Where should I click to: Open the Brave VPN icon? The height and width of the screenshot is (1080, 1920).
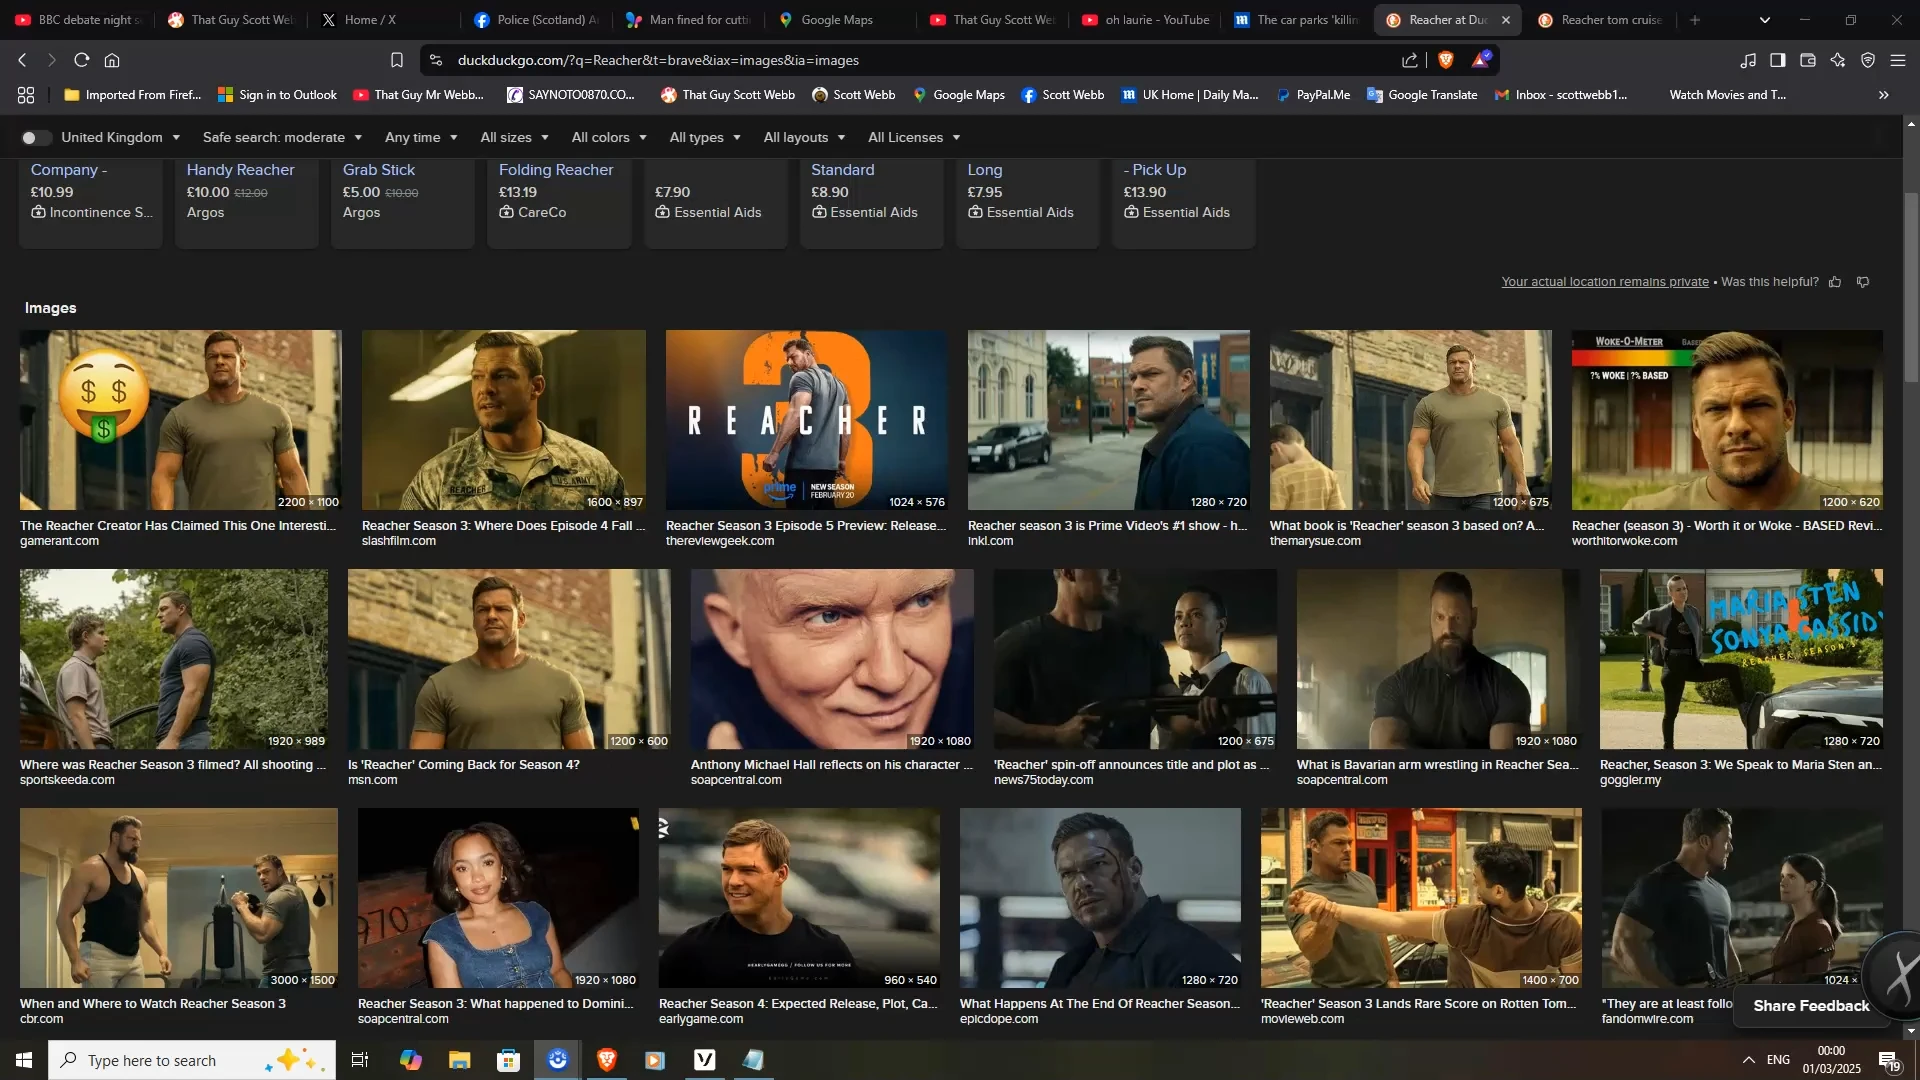pyautogui.click(x=1868, y=60)
